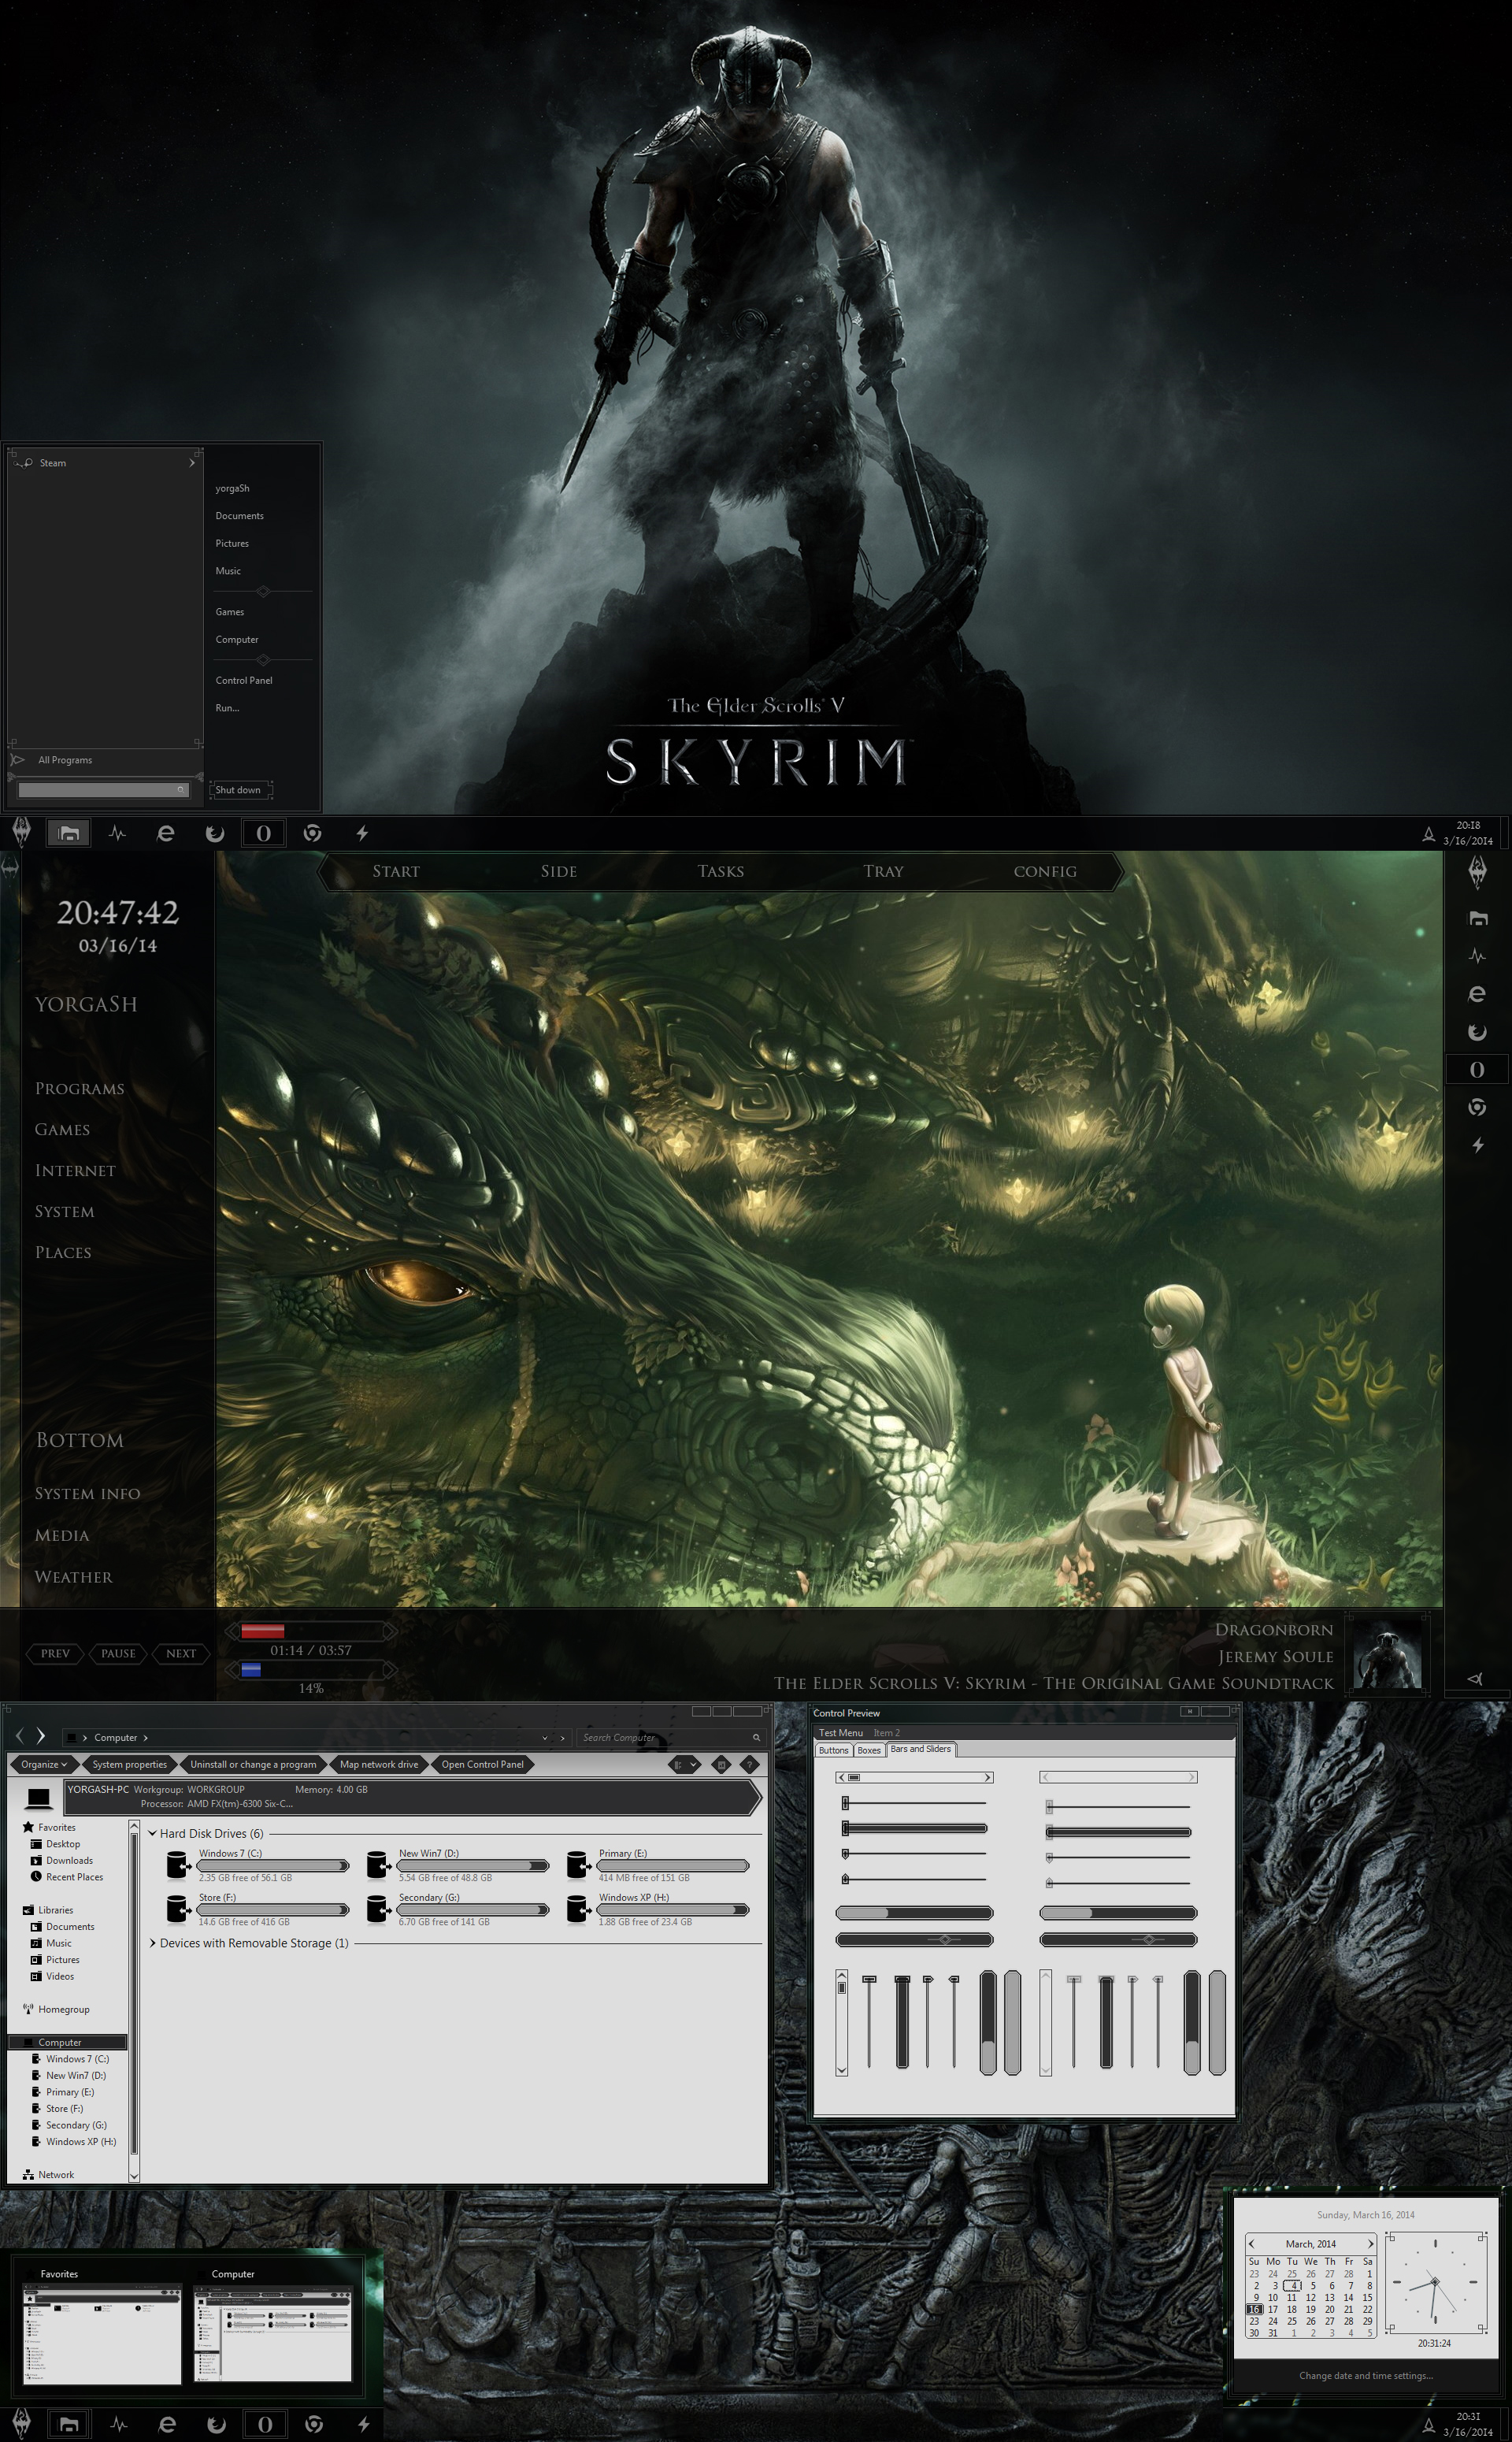Expand Devices with Removable Storage group
This screenshot has height=2442, width=1512.
153,1943
